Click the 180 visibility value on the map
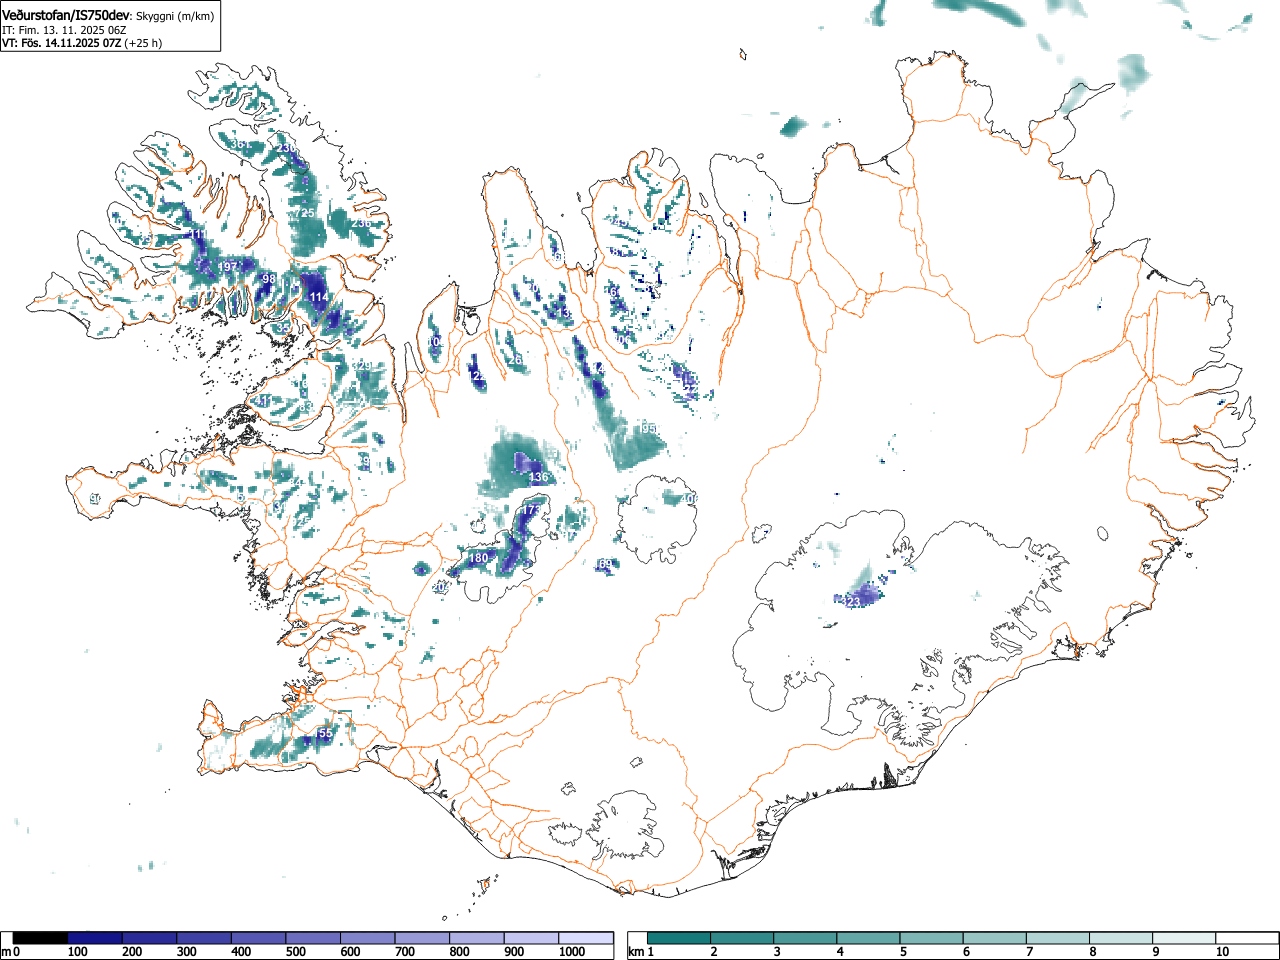Viewport: 1280px width, 960px height. tap(478, 558)
